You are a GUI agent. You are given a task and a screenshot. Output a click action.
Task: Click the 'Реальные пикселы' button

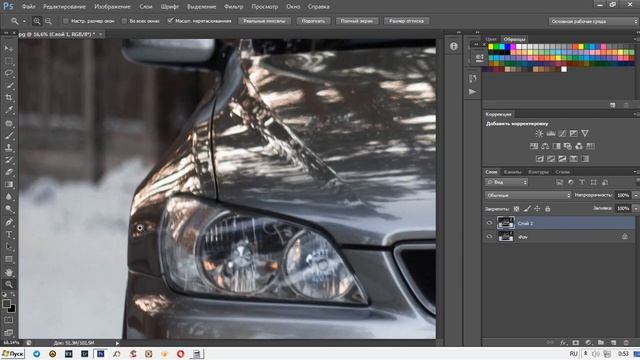click(264, 21)
